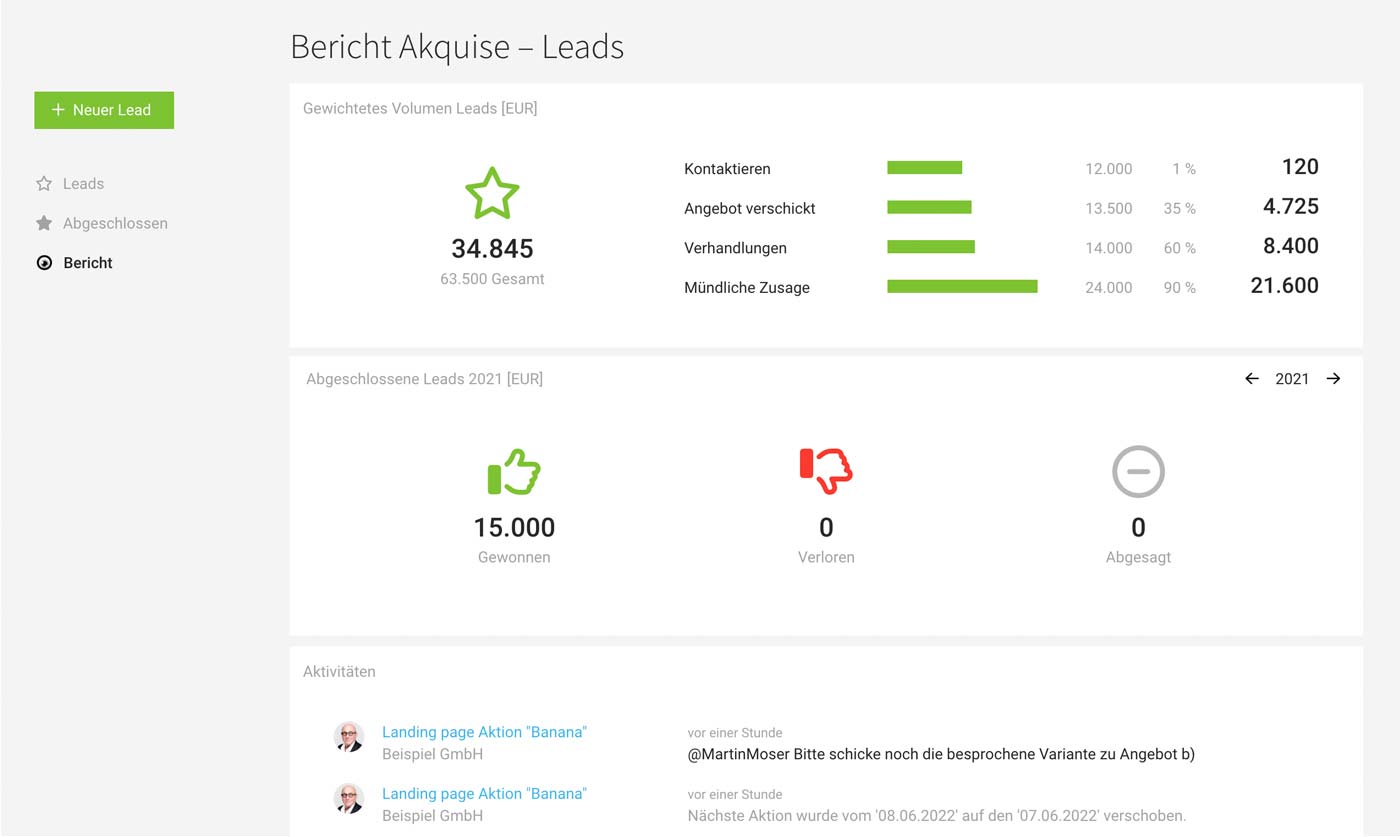Click the Verhandlungen row label
Image resolution: width=1400 pixels, height=837 pixels.
735,248
